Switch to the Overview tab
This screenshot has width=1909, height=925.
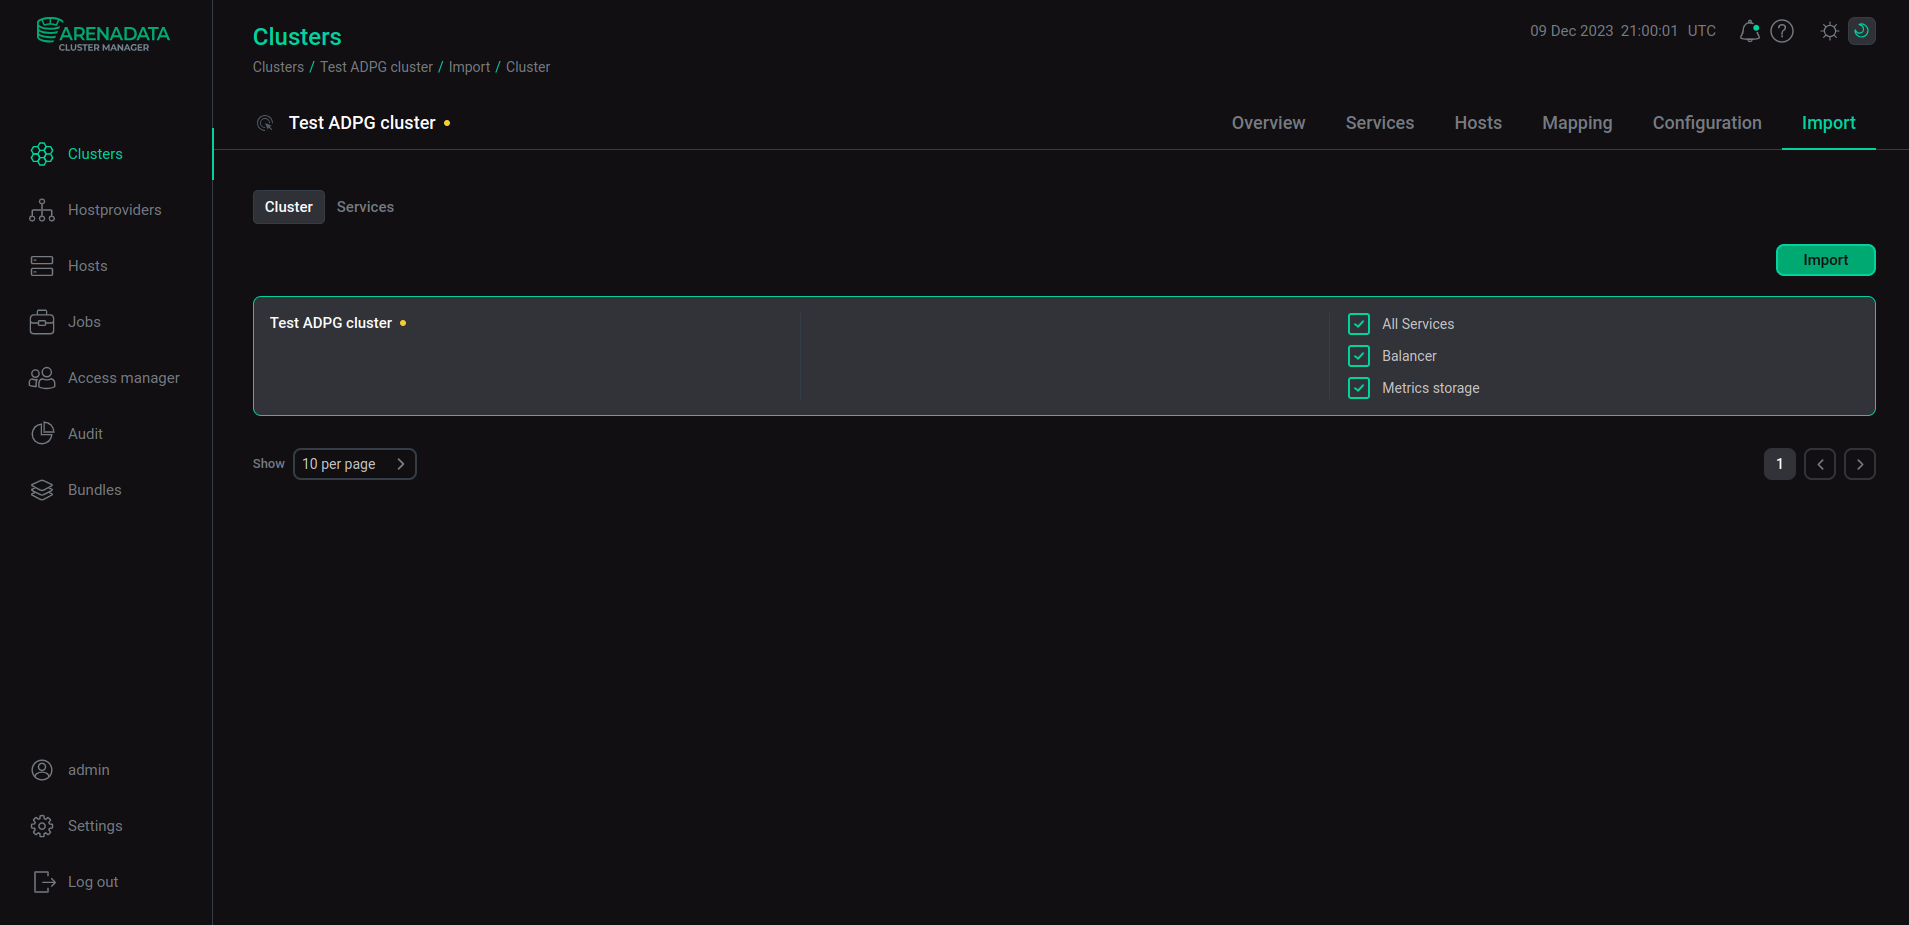point(1268,123)
